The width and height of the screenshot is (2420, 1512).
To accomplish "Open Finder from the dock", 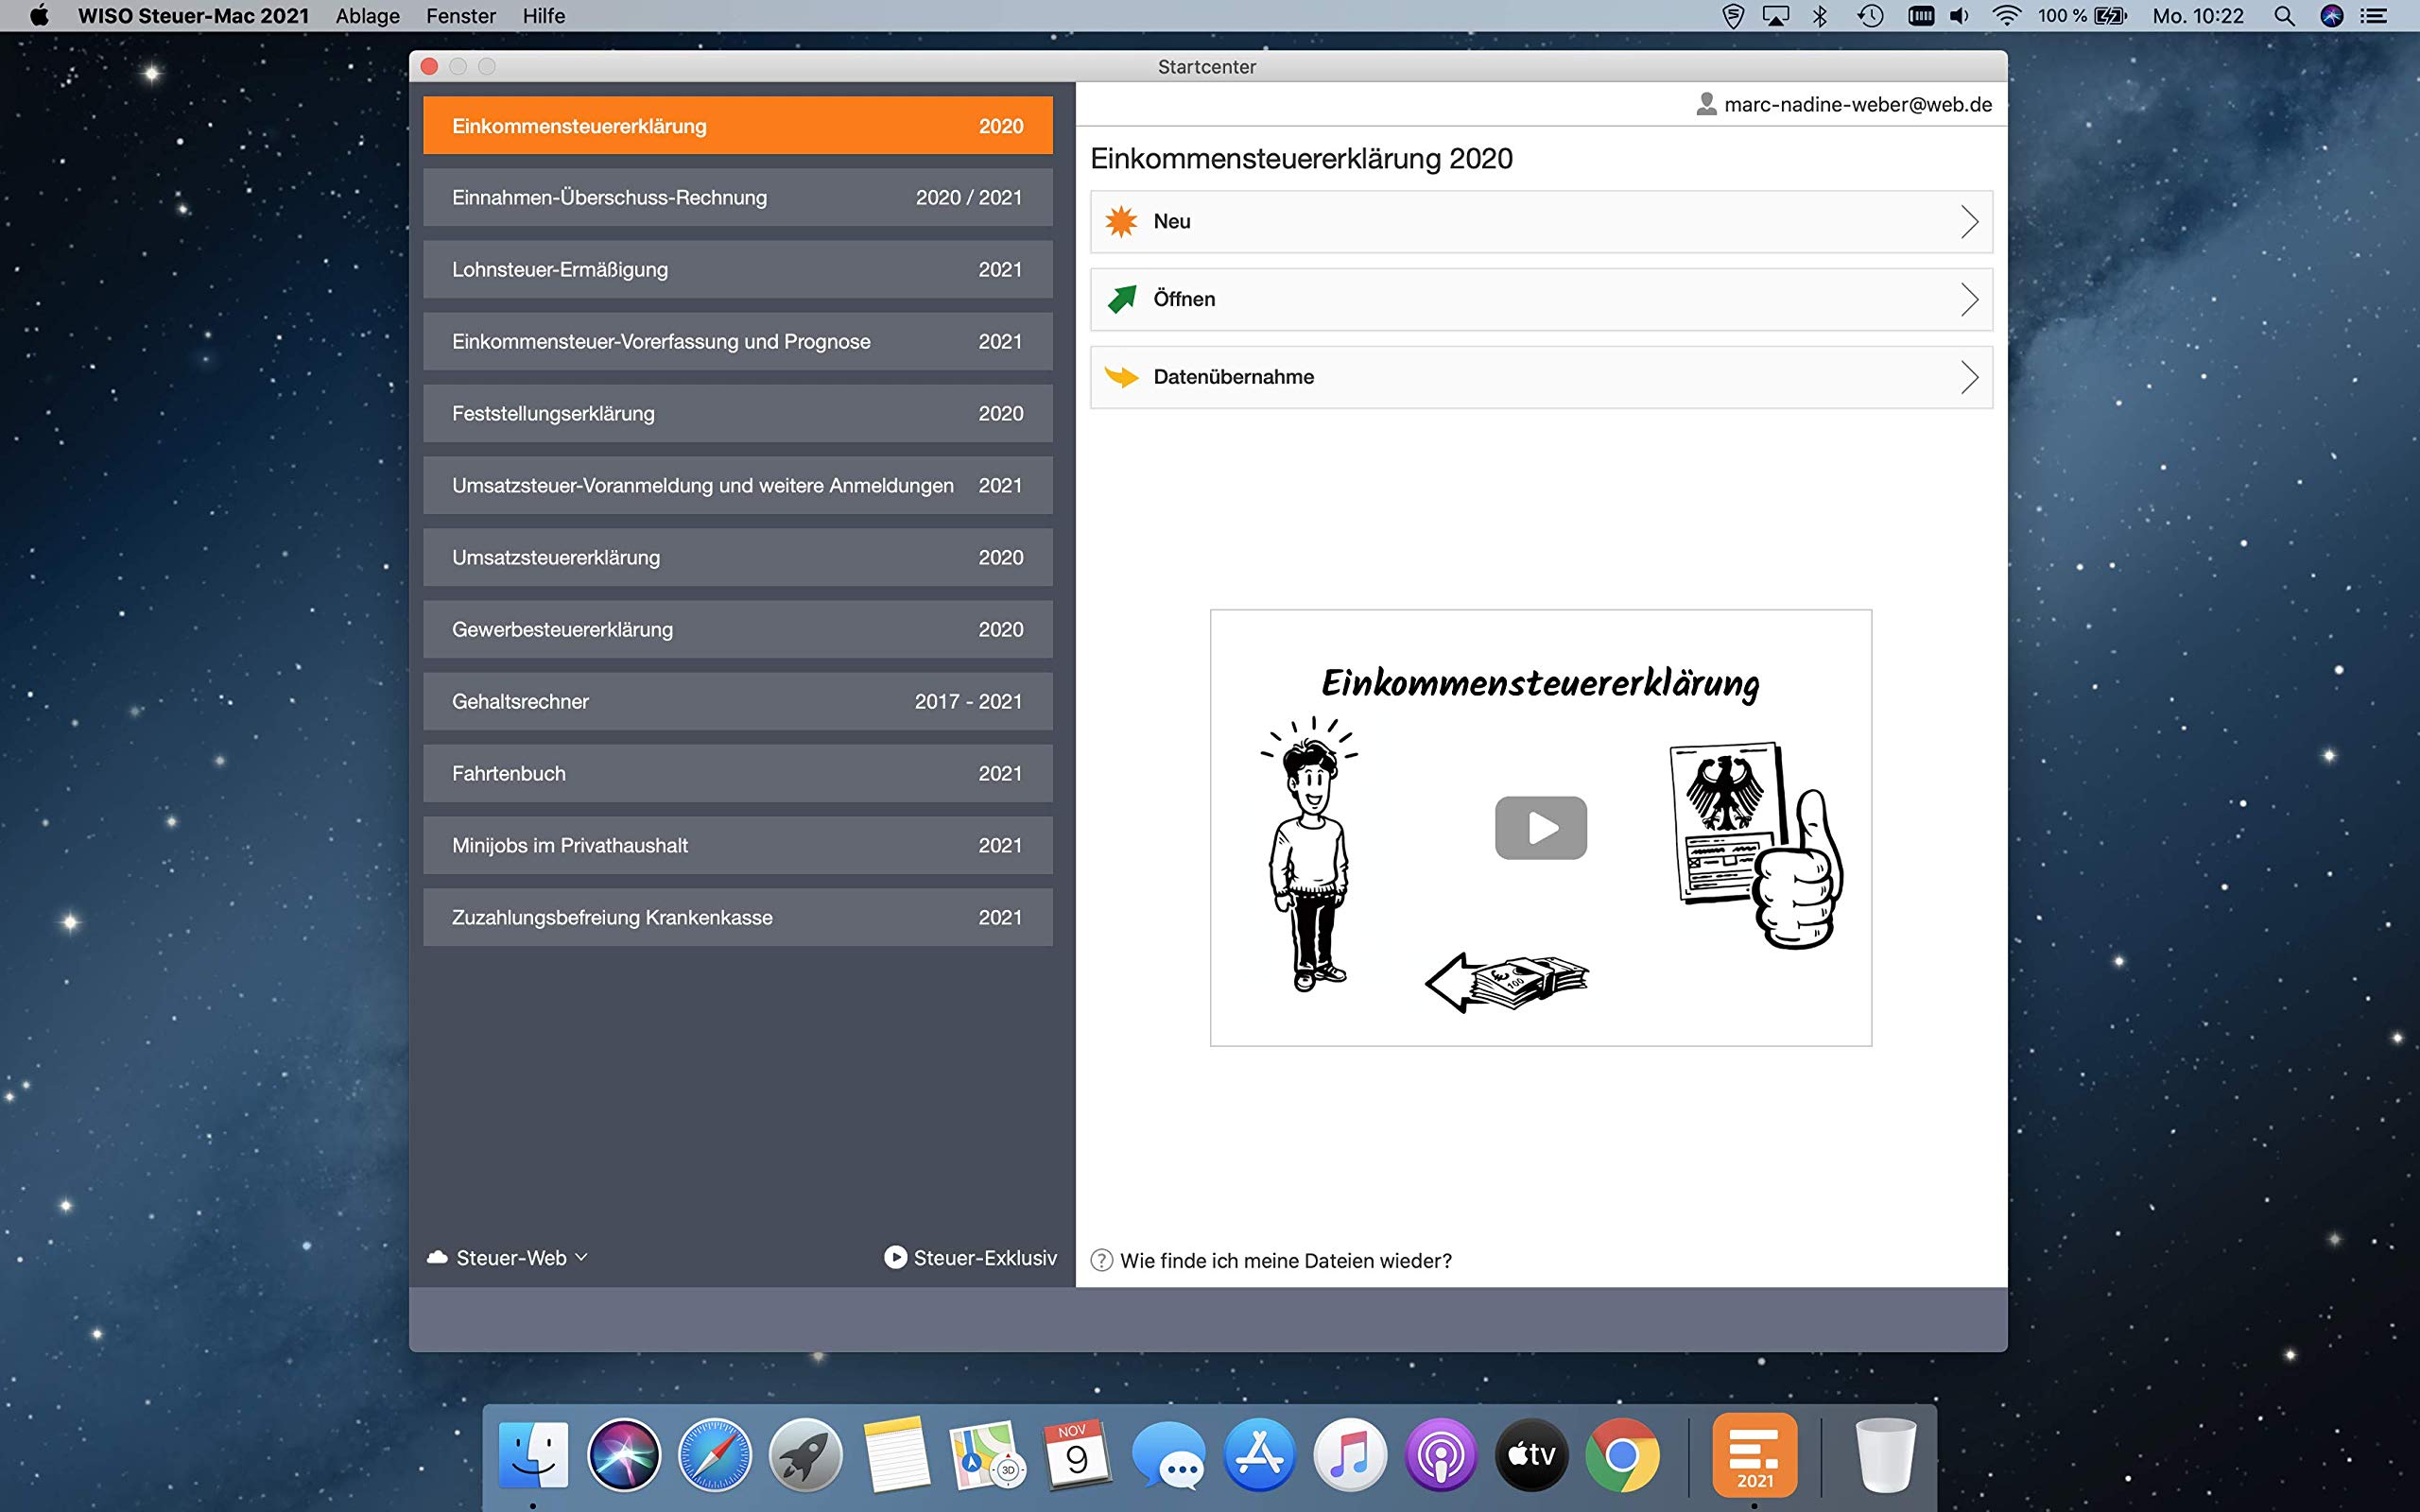I will (533, 1455).
